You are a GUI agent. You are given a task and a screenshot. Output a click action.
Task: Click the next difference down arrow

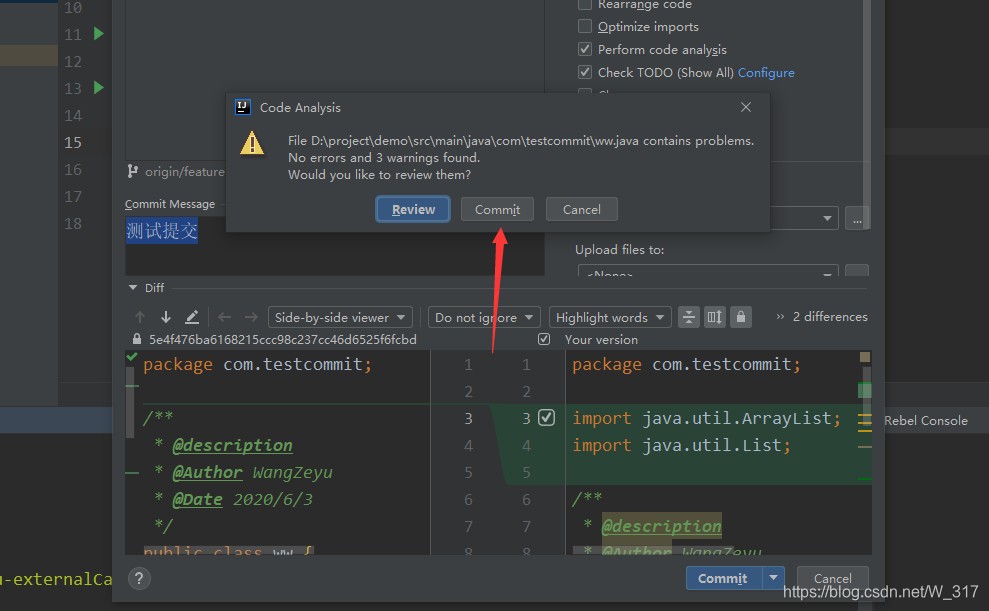coord(166,317)
